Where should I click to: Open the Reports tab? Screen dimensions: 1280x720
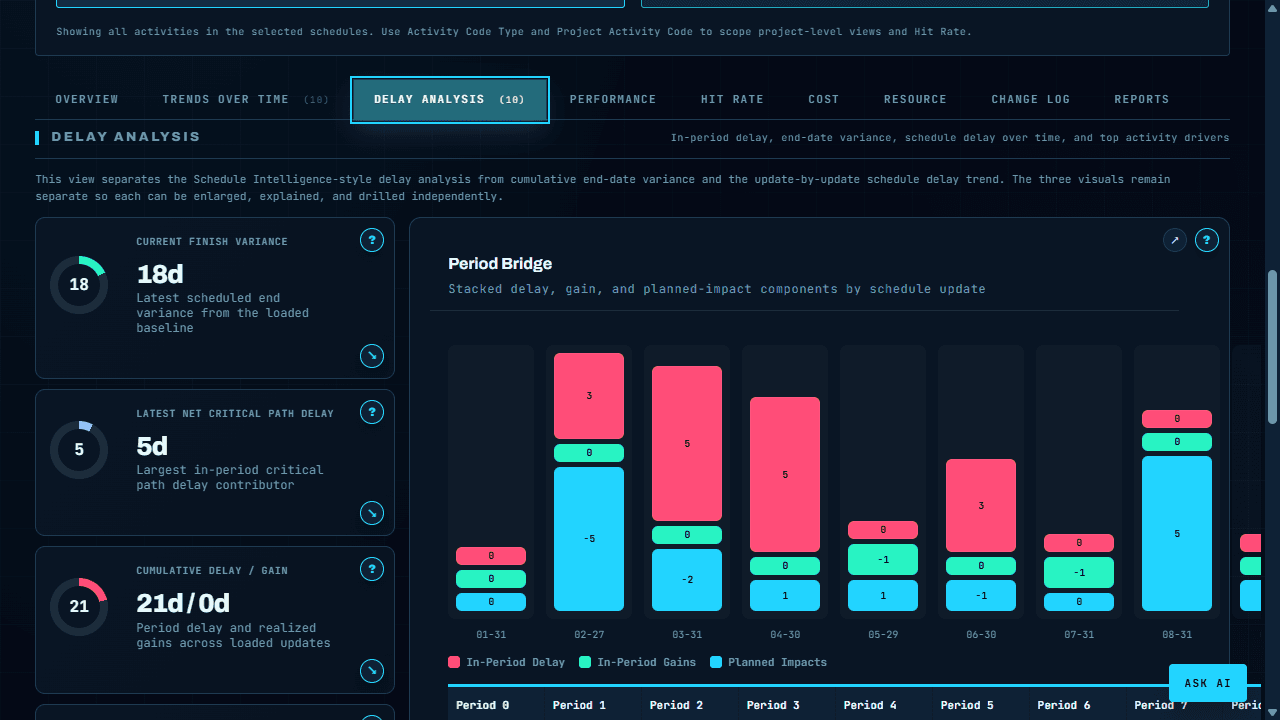click(x=1142, y=99)
